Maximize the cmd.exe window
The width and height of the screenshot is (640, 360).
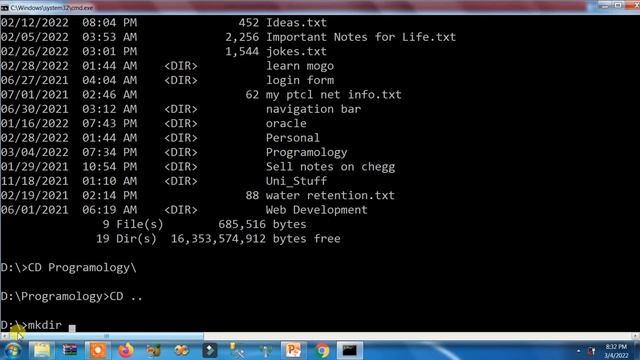(x=618, y=5)
